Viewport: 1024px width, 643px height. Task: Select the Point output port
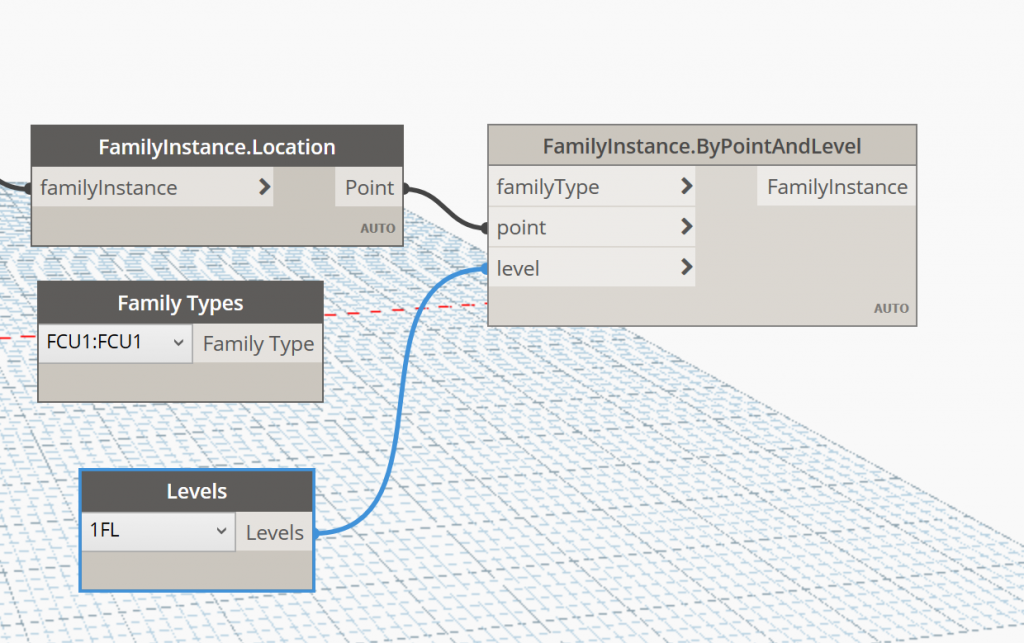(x=369, y=187)
